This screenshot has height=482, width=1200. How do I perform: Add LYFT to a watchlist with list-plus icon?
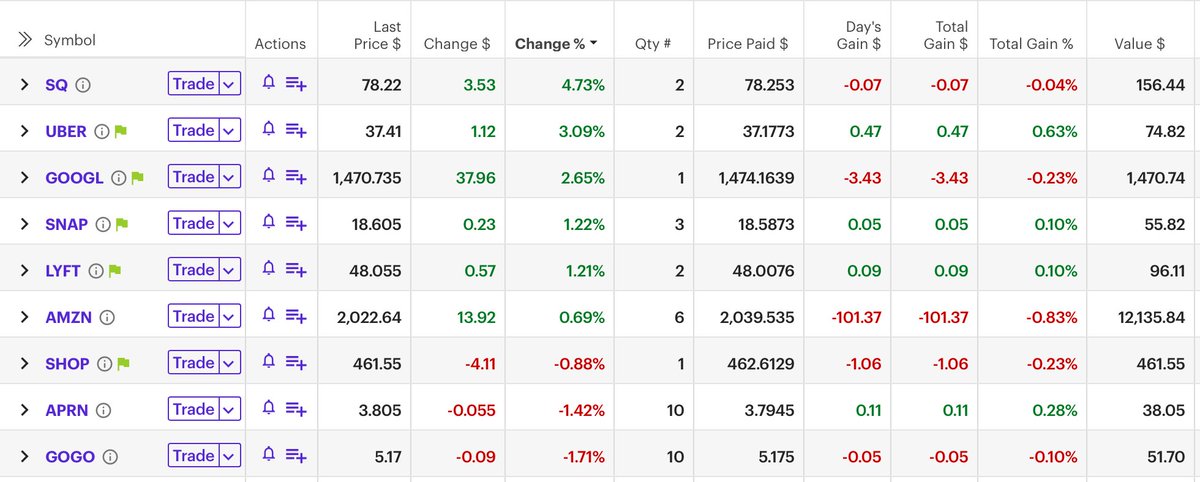click(x=296, y=270)
